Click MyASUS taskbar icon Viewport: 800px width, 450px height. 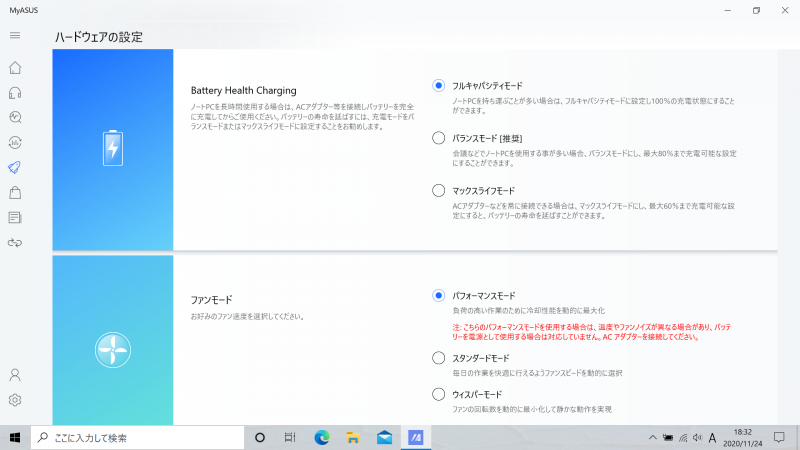[x=416, y=438]
